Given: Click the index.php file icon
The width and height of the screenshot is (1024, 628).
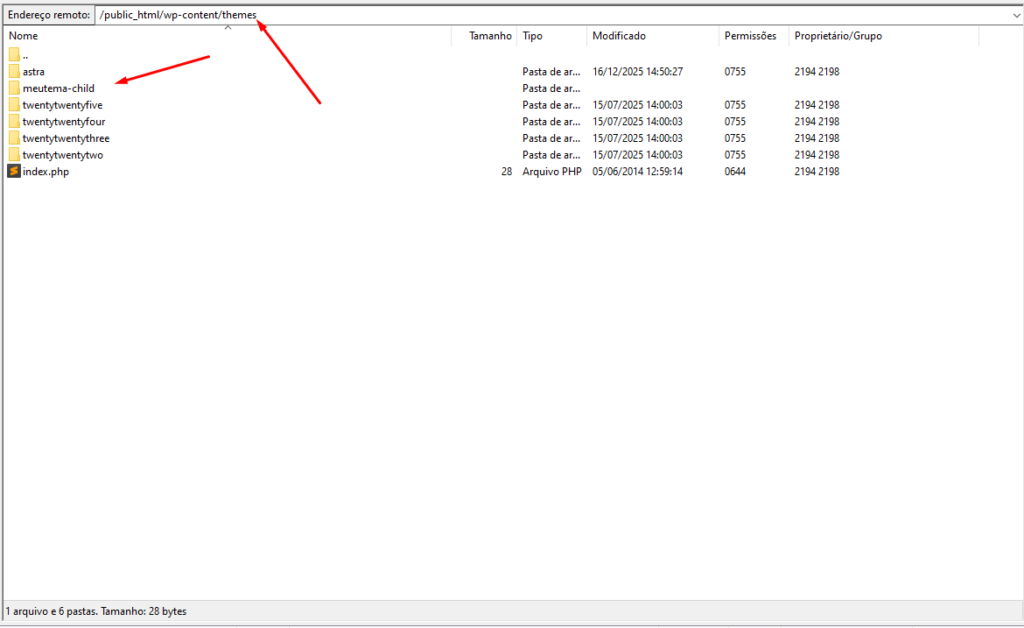Looking at the screenshot, I should [x=14, y=171].
